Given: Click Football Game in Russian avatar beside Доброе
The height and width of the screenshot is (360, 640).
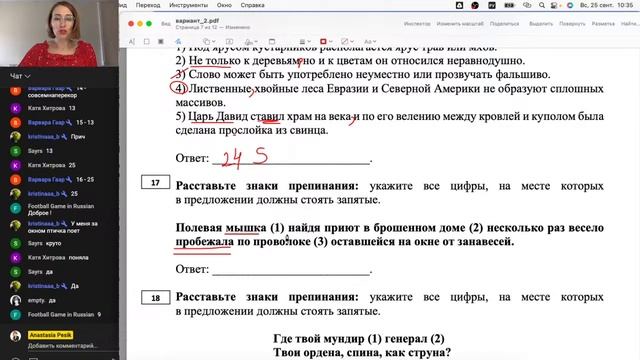Looking at the screenshot, I should 16,208.
